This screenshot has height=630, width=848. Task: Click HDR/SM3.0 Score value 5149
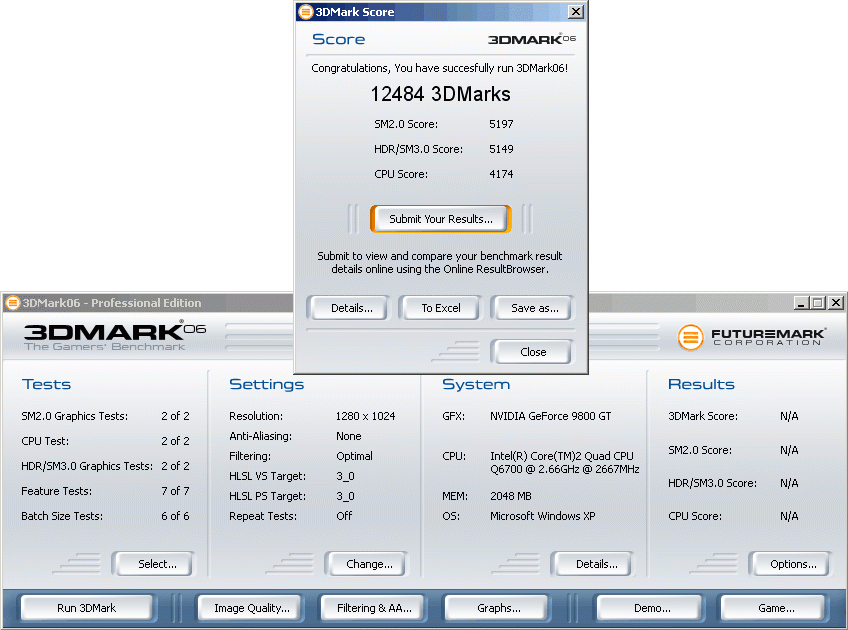click(x=501, y=149)
